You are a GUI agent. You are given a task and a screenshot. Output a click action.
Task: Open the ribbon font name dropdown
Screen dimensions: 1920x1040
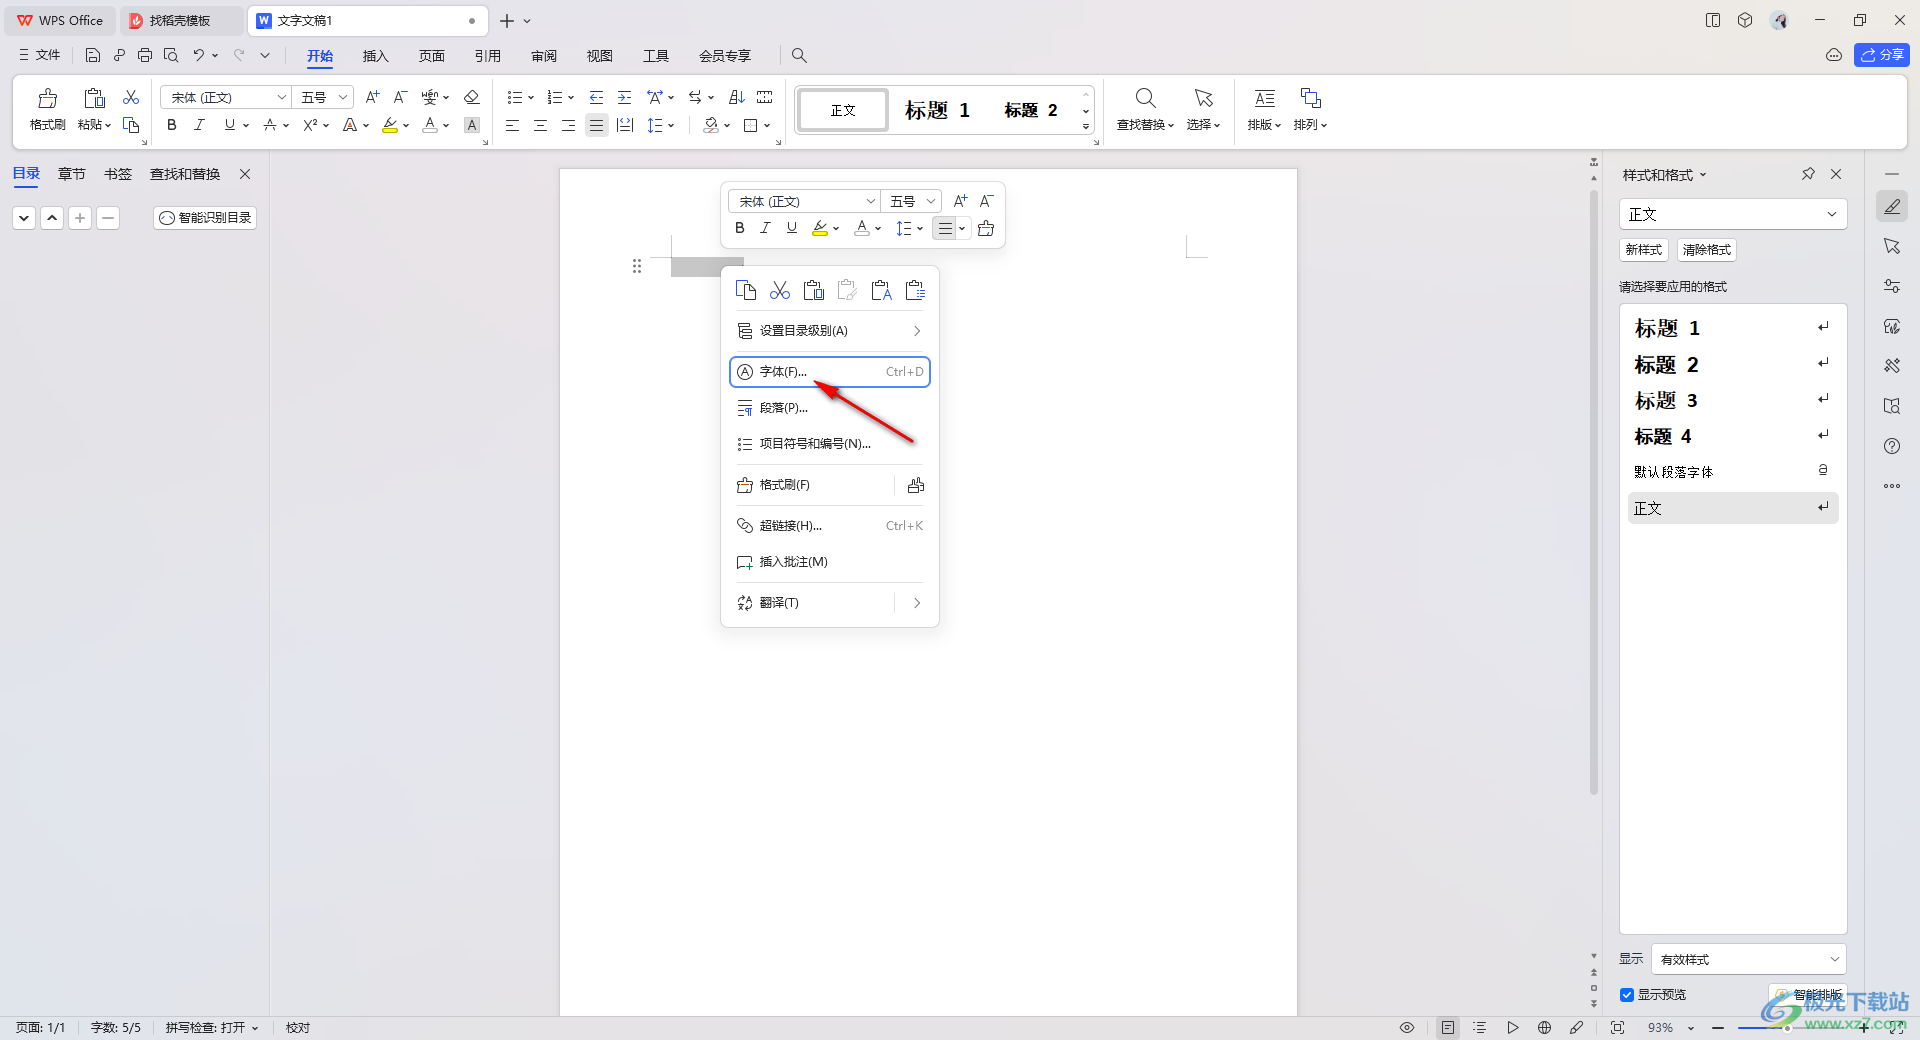[x=281, y=97]
